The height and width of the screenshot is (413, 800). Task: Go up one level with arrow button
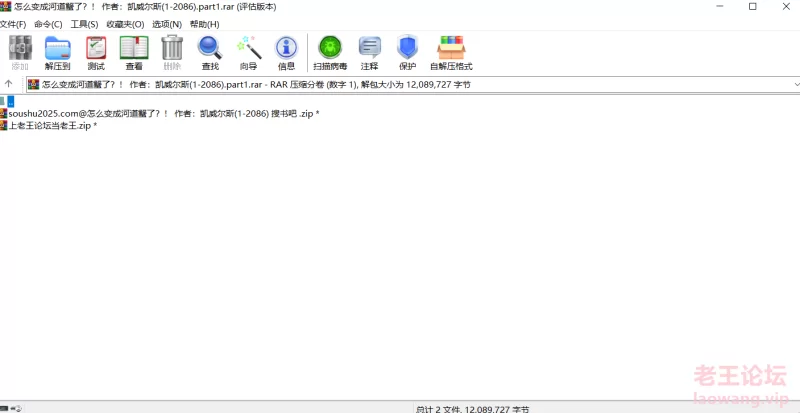[x=9, y=84]
